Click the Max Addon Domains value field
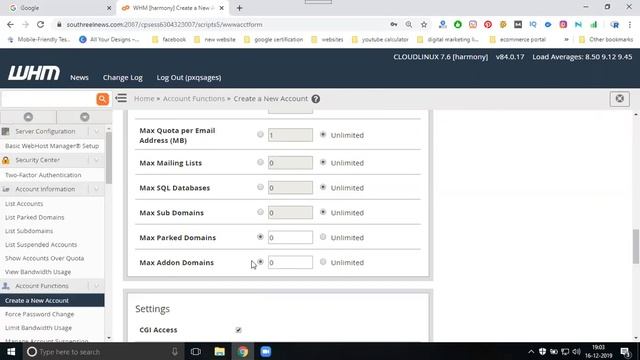 (290, 262)
